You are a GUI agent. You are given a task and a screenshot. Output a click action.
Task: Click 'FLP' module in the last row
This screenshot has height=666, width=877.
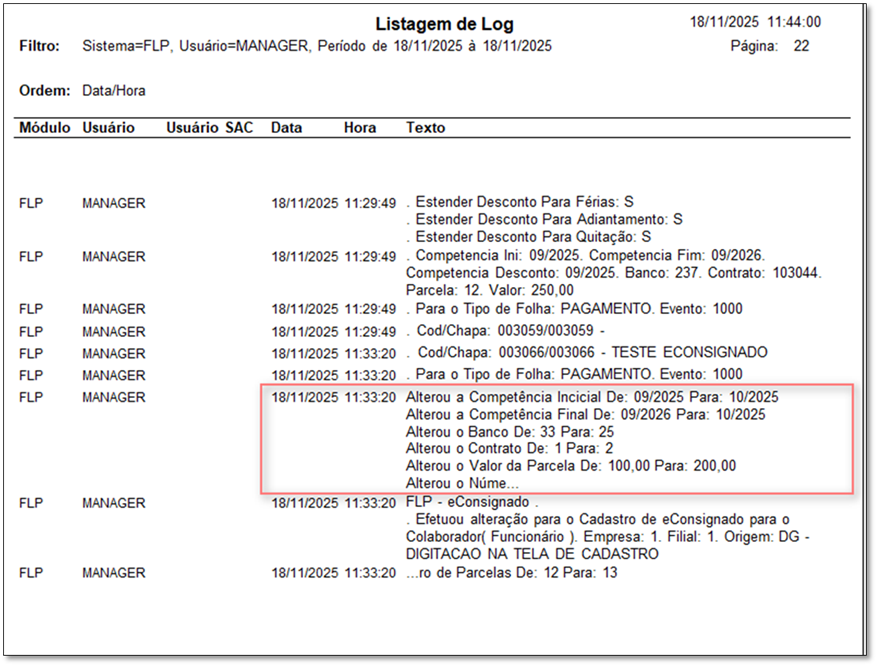pyautogui.click(x=31, y=573)
